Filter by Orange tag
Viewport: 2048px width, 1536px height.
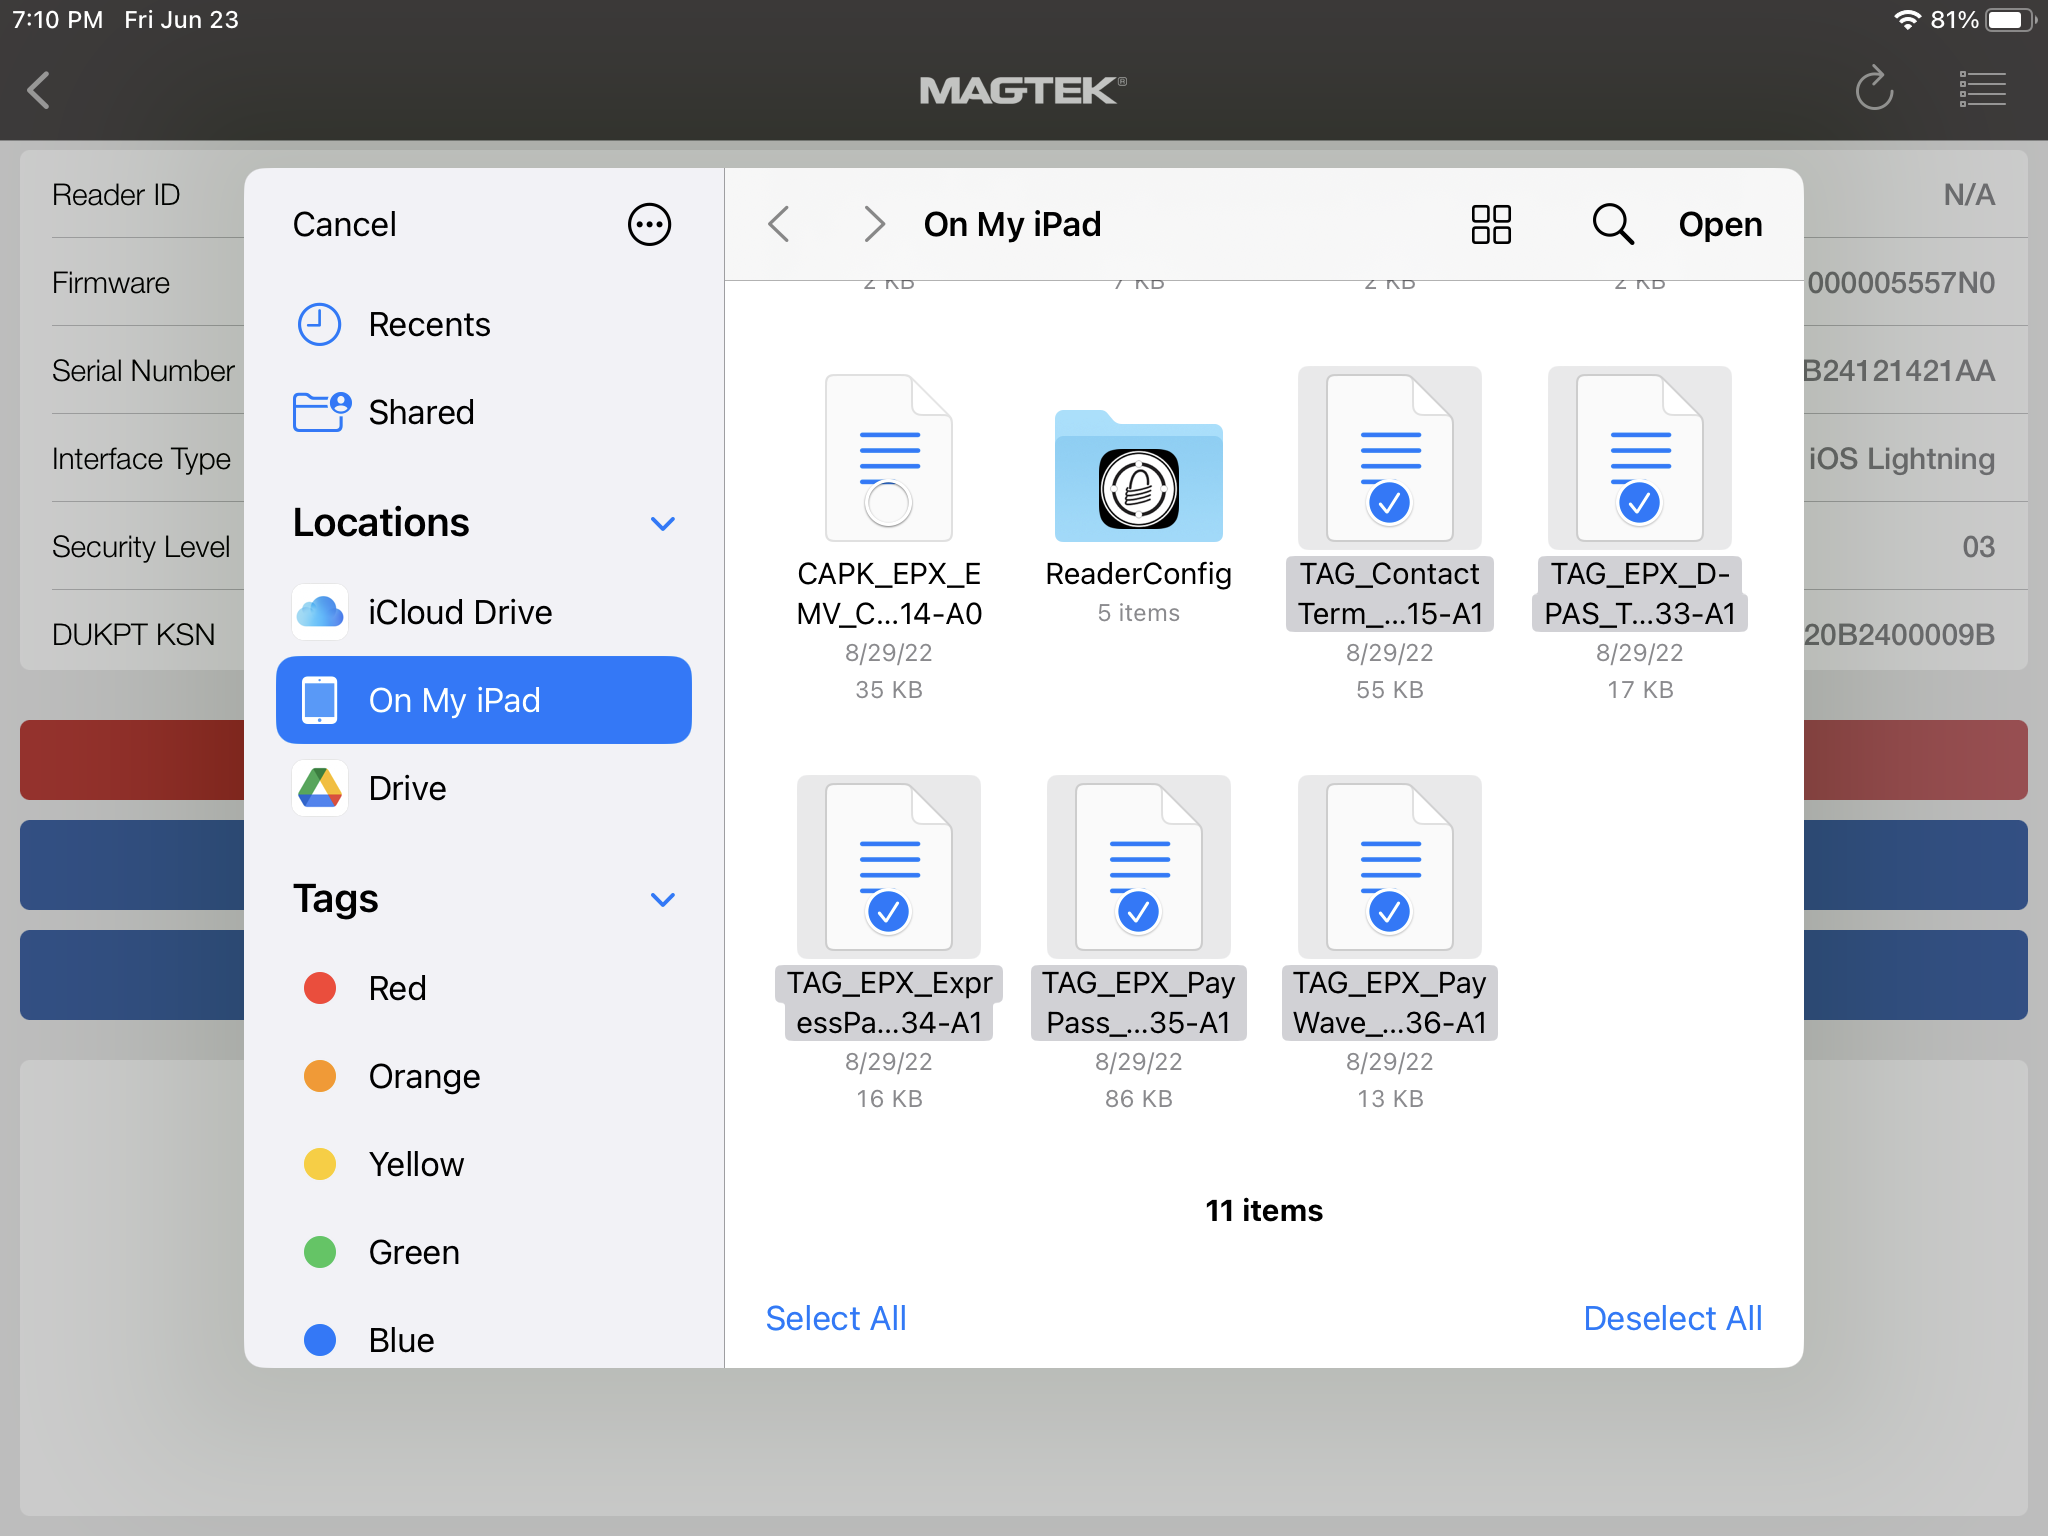click(484, 1076)
